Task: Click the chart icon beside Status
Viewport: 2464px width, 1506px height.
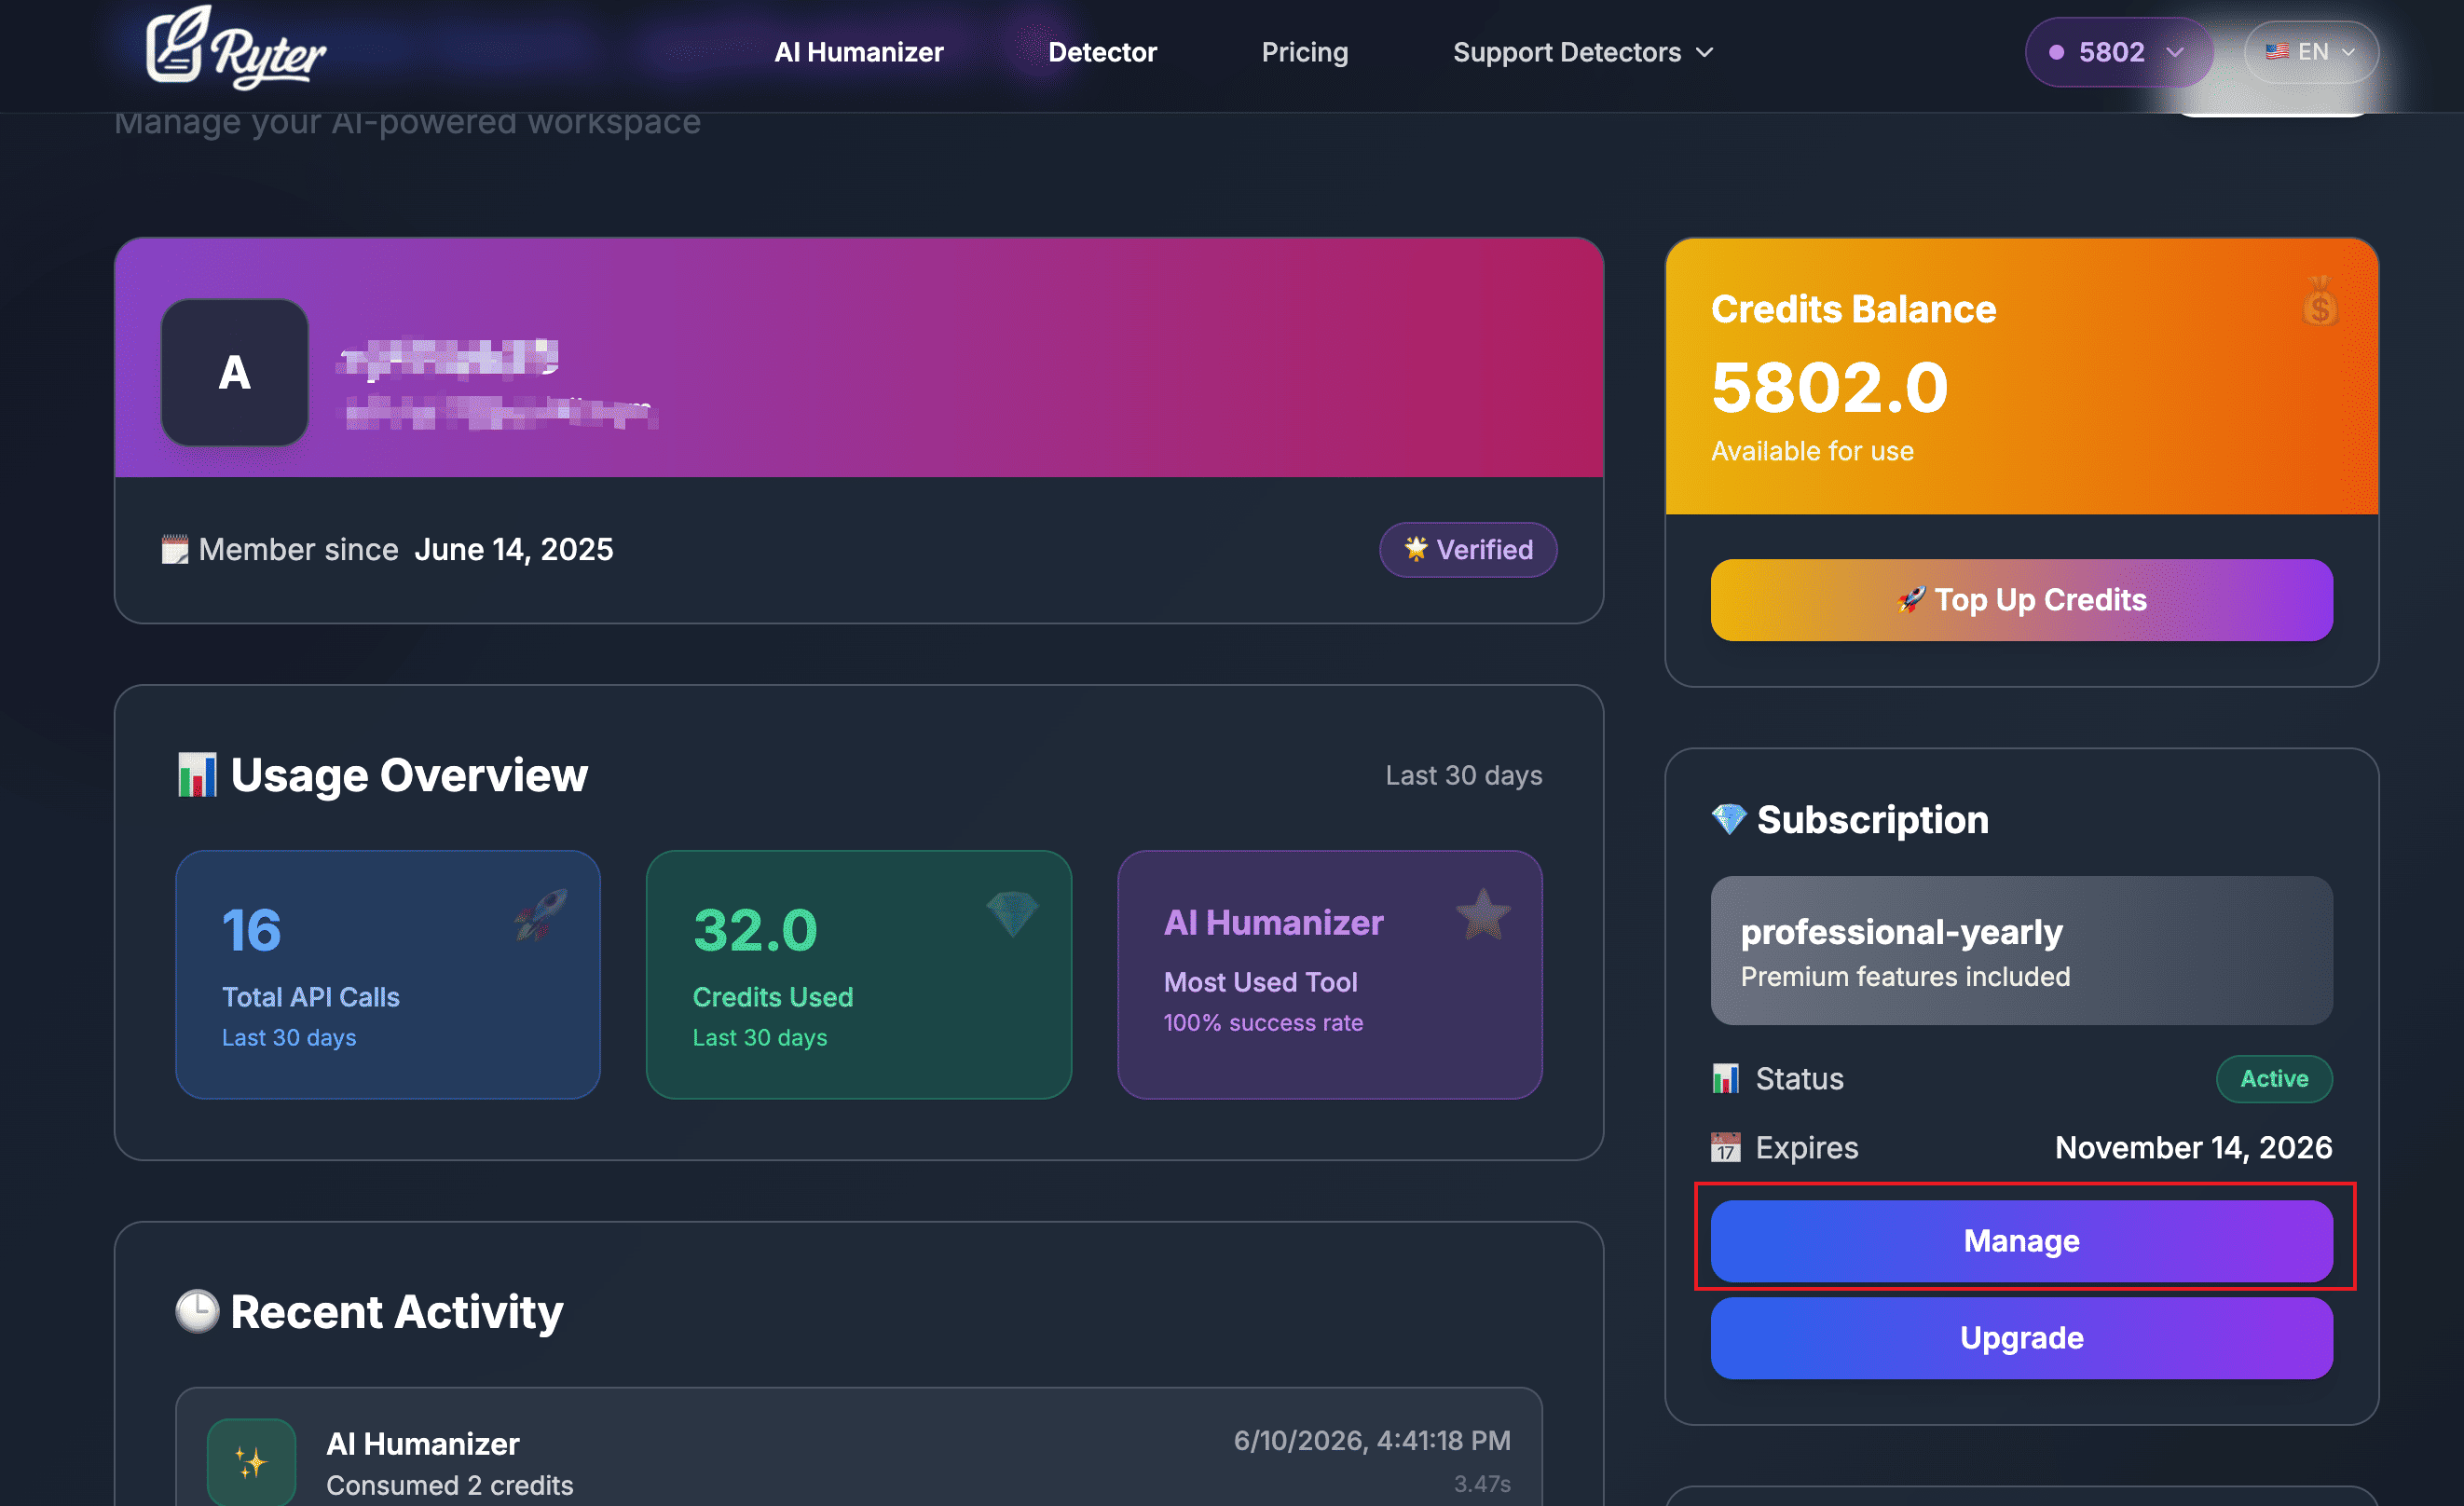Action: tap(1725, 1079)
